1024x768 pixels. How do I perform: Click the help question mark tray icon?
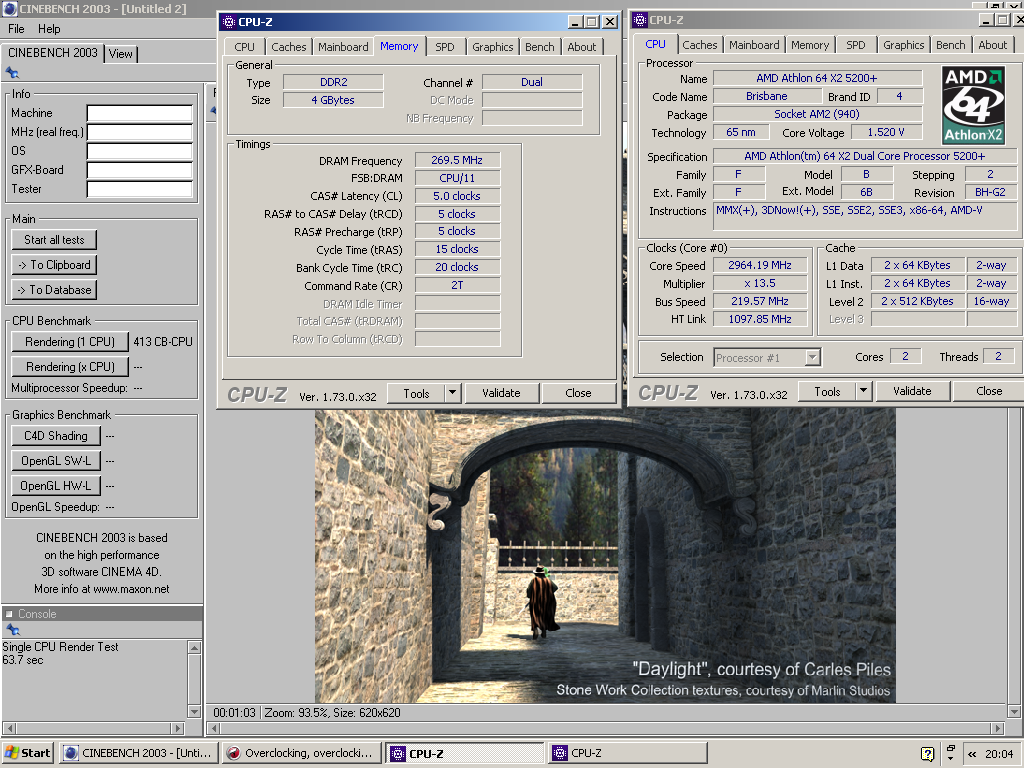[x=927, y=754]
